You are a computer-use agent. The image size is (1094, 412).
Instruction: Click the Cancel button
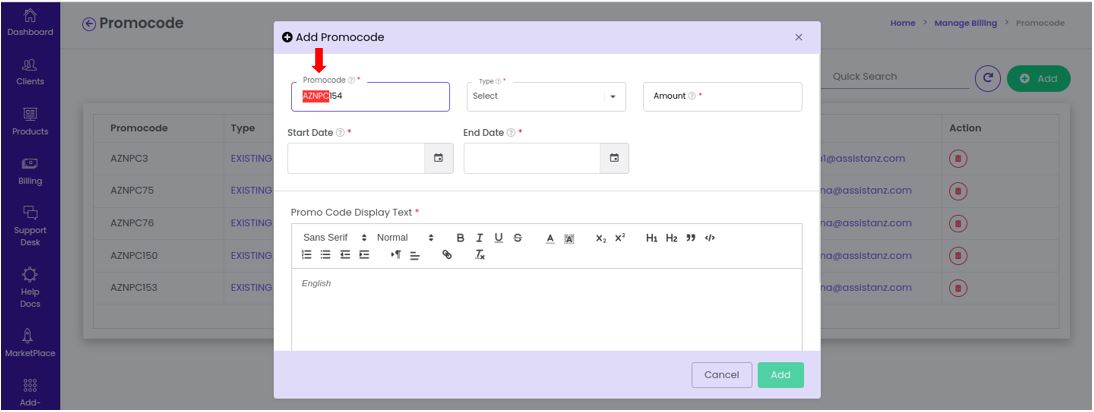coord(721,375)
